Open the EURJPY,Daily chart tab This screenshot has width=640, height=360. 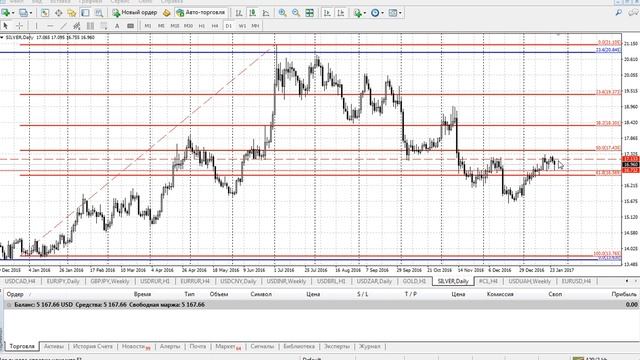pos(63,281)
